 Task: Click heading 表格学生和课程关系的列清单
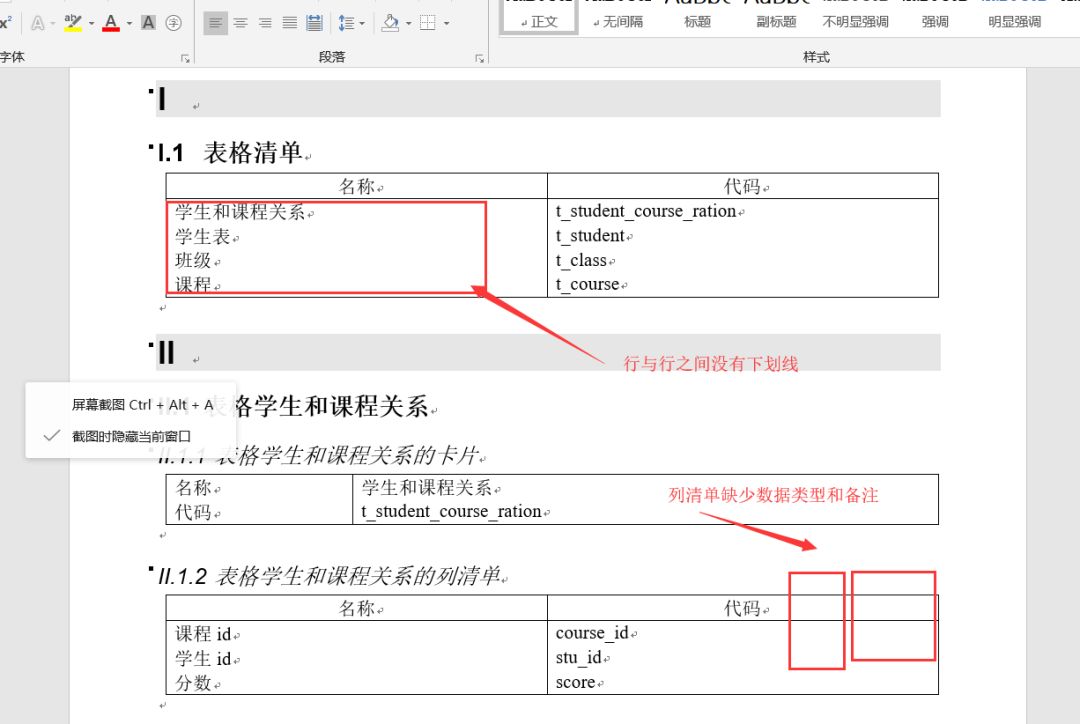click(358, 576)
